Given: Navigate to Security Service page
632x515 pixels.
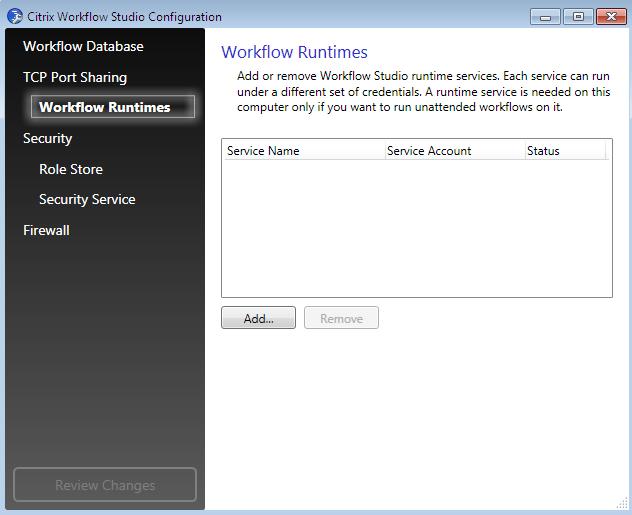Looking at the screenshot, I should pos(87,199).
